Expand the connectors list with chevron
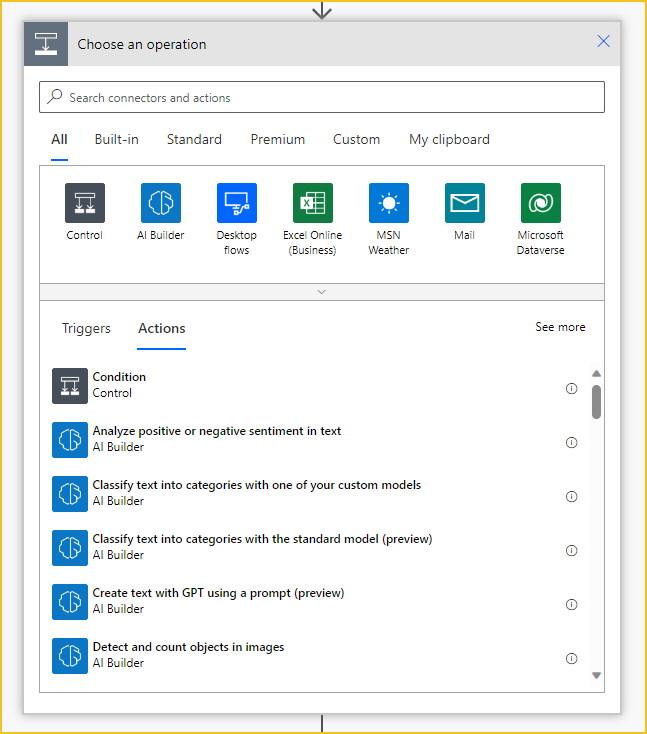This screenshot has height=734, width=647. [322, 292]
